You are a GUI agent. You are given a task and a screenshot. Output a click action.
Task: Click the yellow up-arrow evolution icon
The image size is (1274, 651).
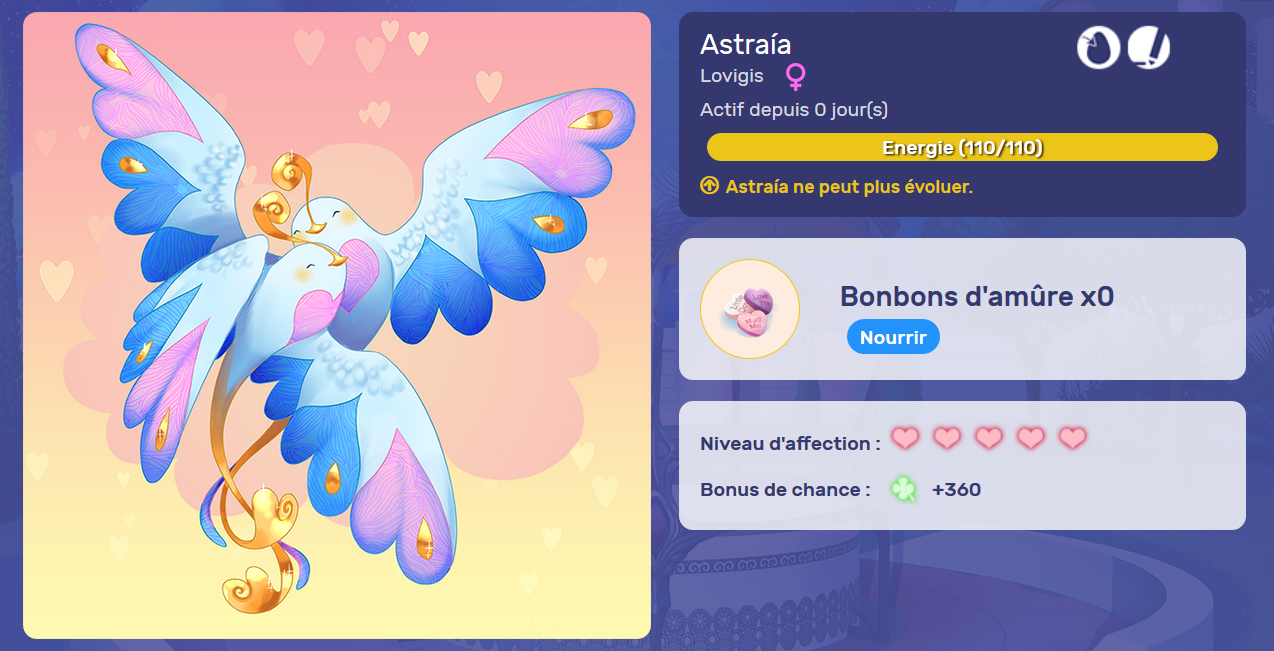pos(710,186)
